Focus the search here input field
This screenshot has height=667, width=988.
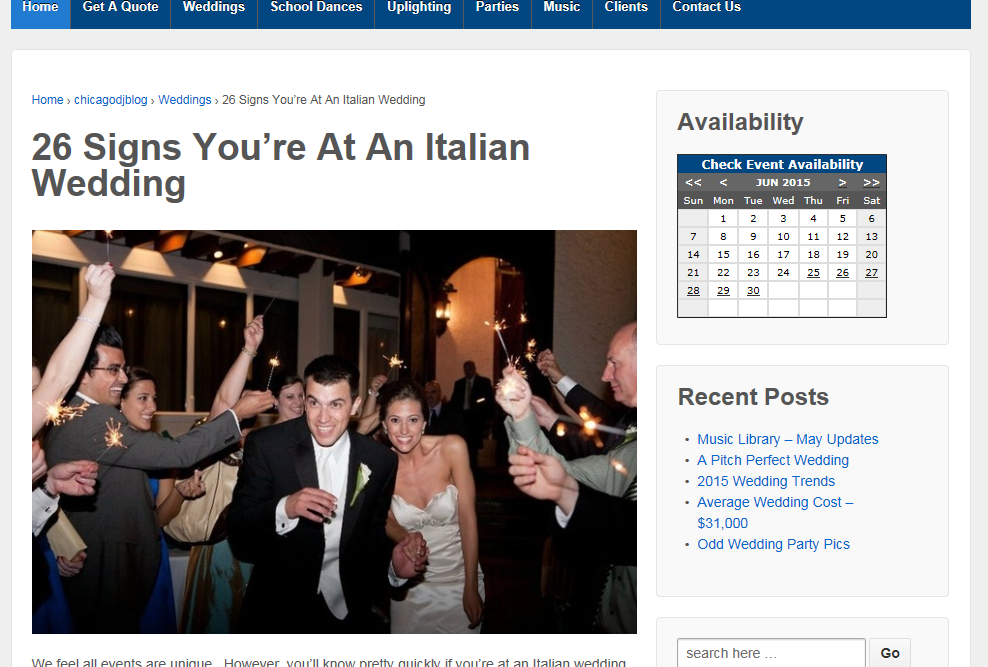pos(770,653)
